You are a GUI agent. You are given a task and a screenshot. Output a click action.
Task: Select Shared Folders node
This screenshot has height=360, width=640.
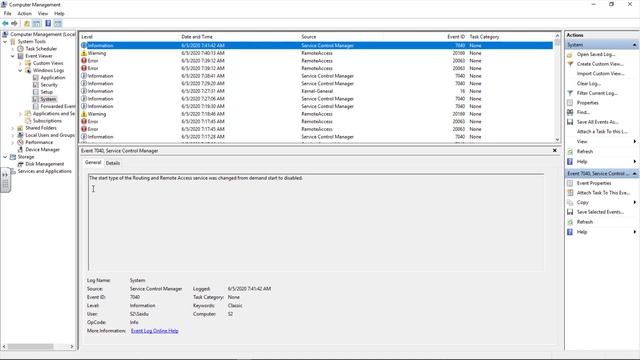click(41, 128)
